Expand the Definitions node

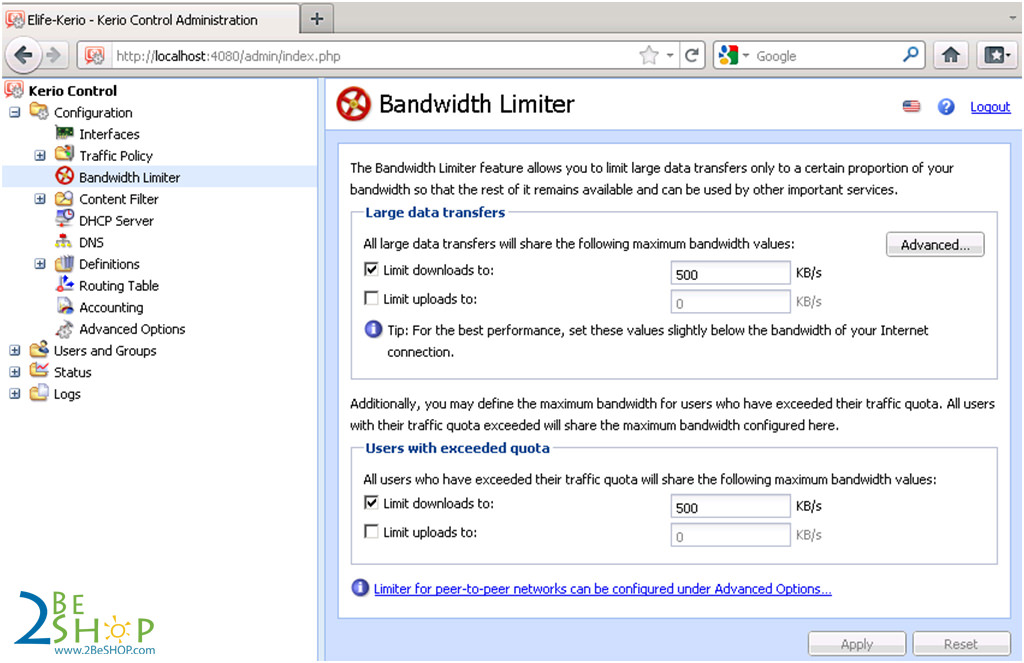(40, 264)
